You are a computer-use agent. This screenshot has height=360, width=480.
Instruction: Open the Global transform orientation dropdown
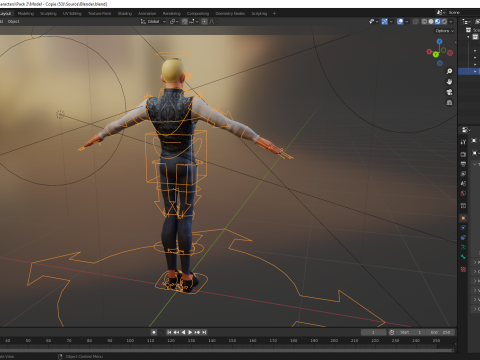153,22
